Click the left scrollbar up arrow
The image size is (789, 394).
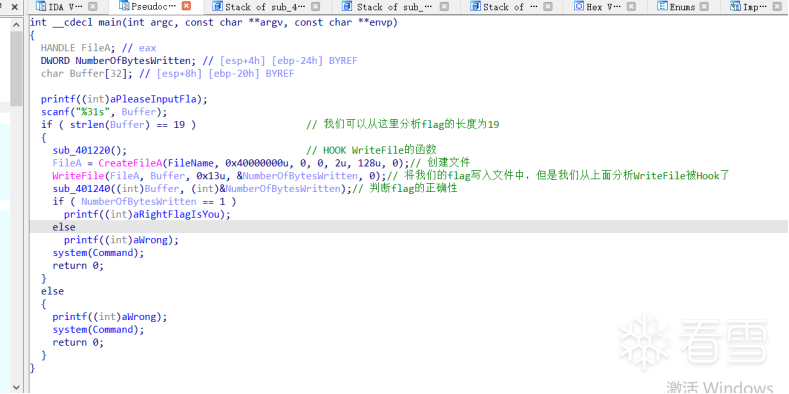tap(16, 25)
